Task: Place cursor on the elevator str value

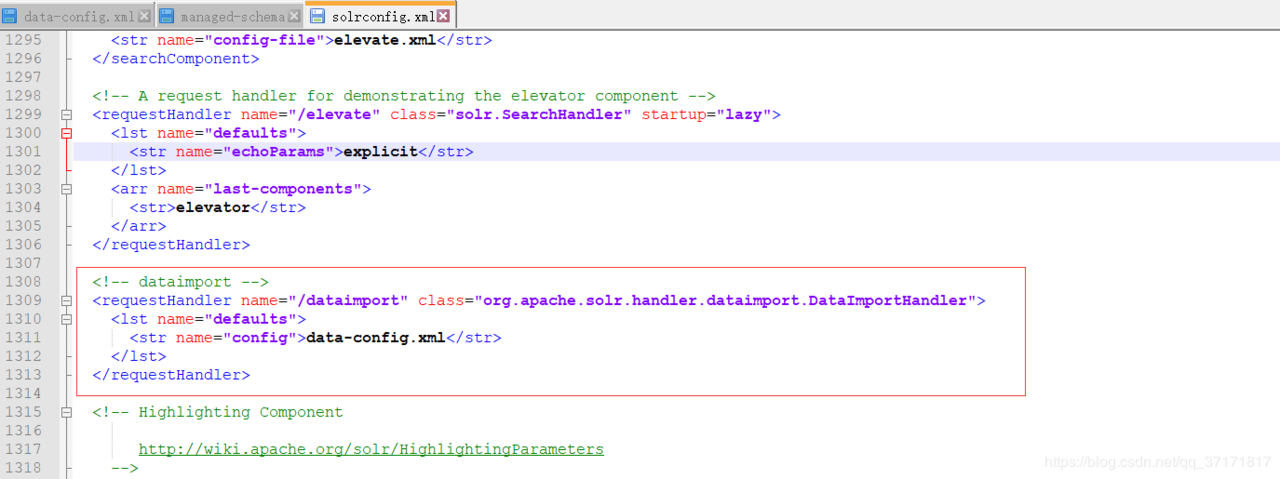Action: (212, 208)
